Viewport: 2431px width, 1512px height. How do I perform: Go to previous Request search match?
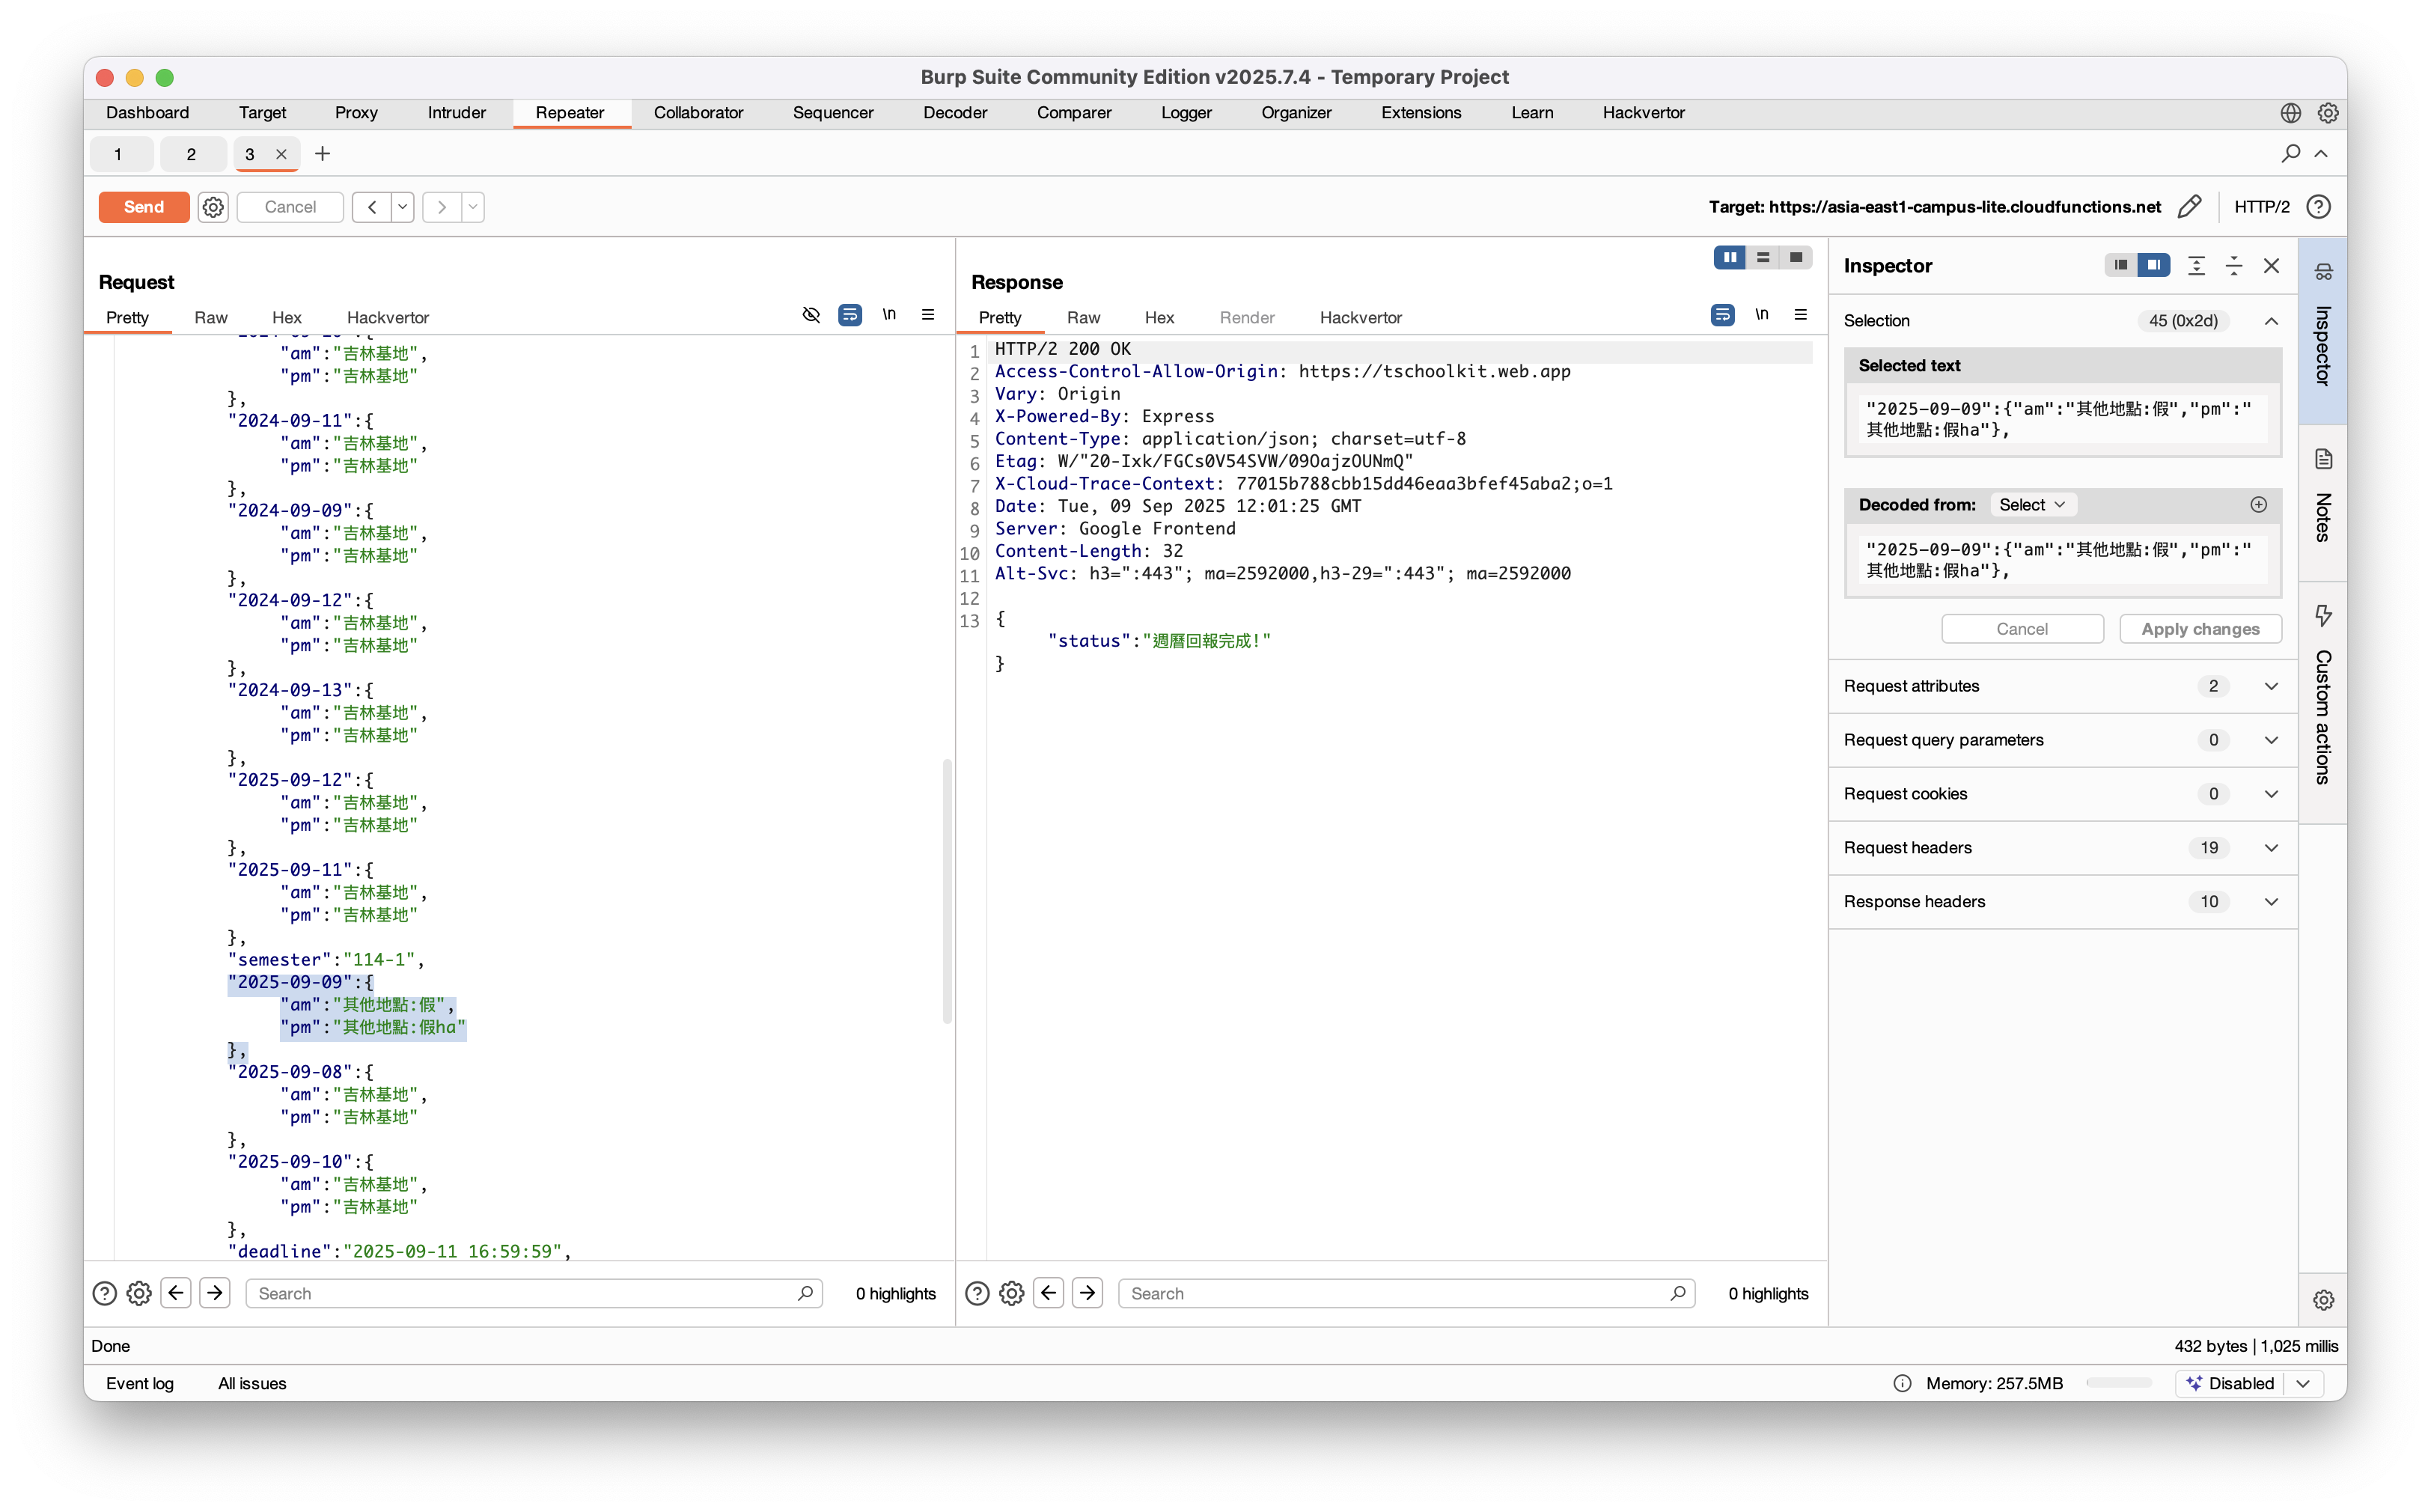176,1294
